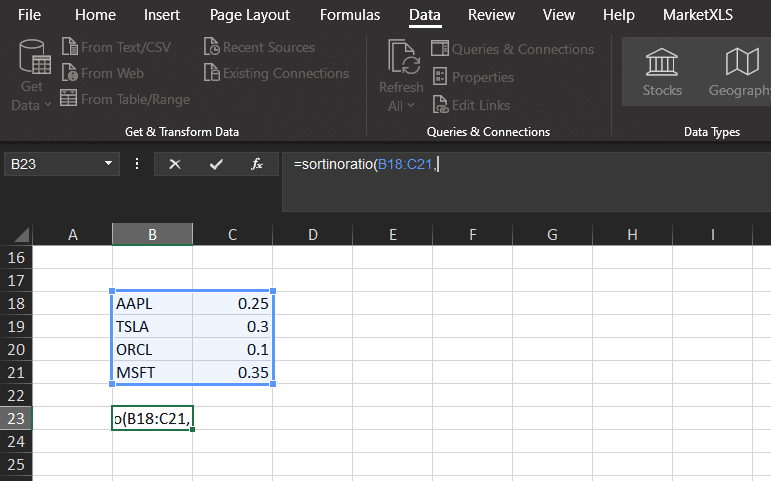
Task: Open Recent Sources list
Action: [259, 47]
